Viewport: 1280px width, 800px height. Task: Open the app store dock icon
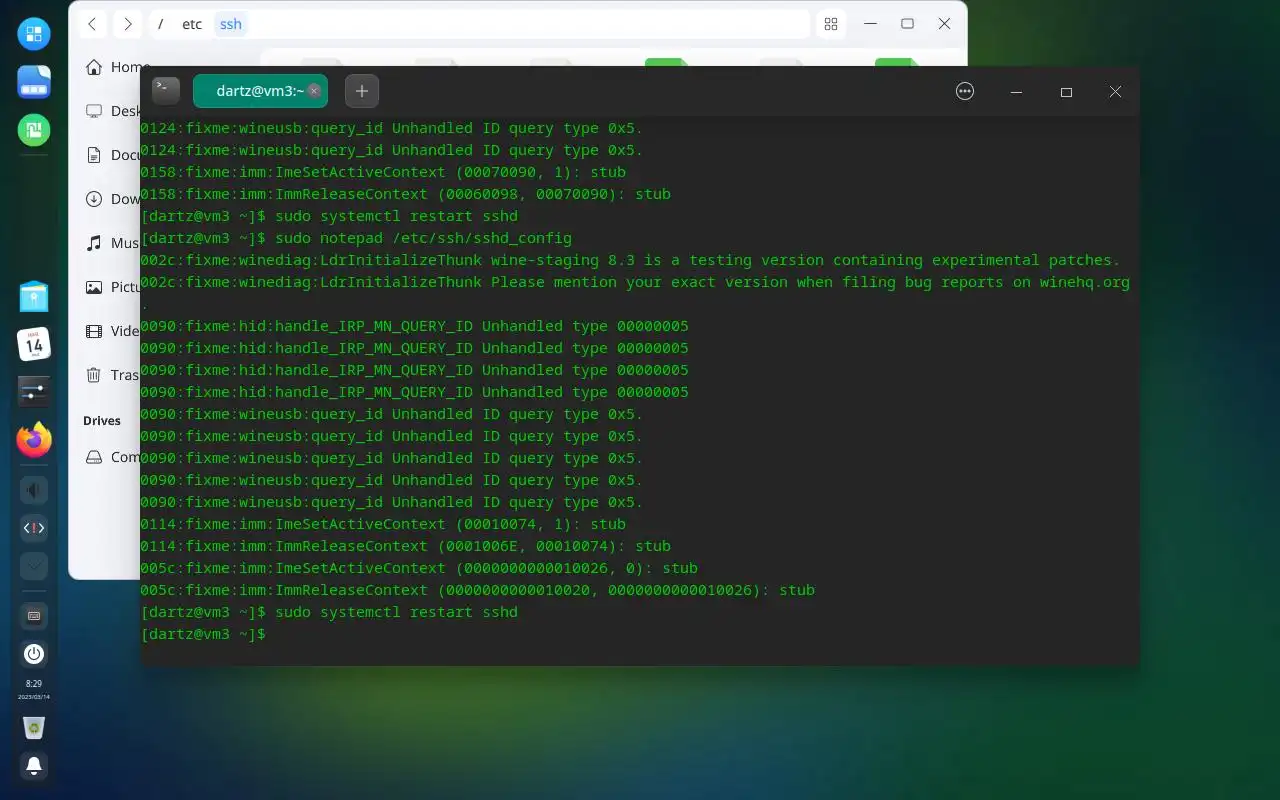34,297
